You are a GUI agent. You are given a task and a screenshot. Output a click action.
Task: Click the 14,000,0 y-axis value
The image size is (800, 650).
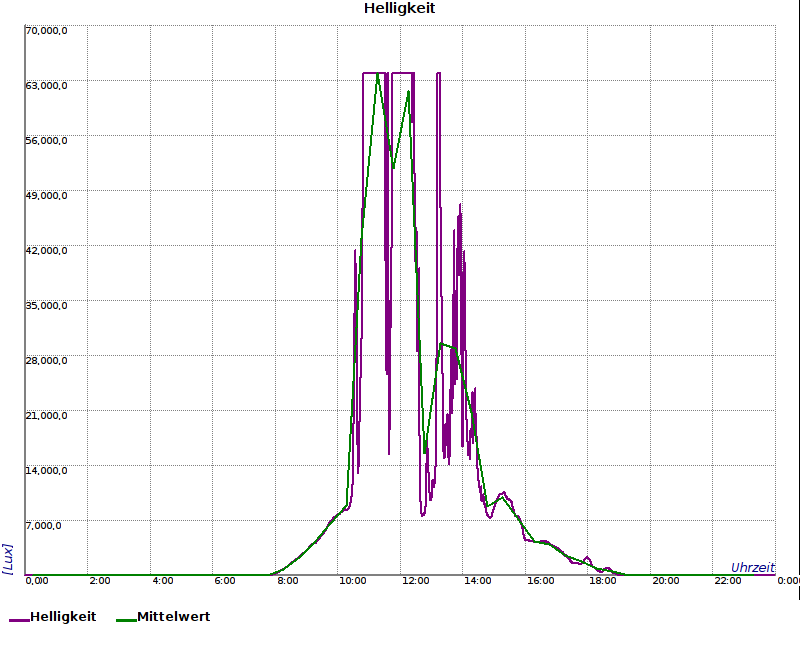coord(46,470)
